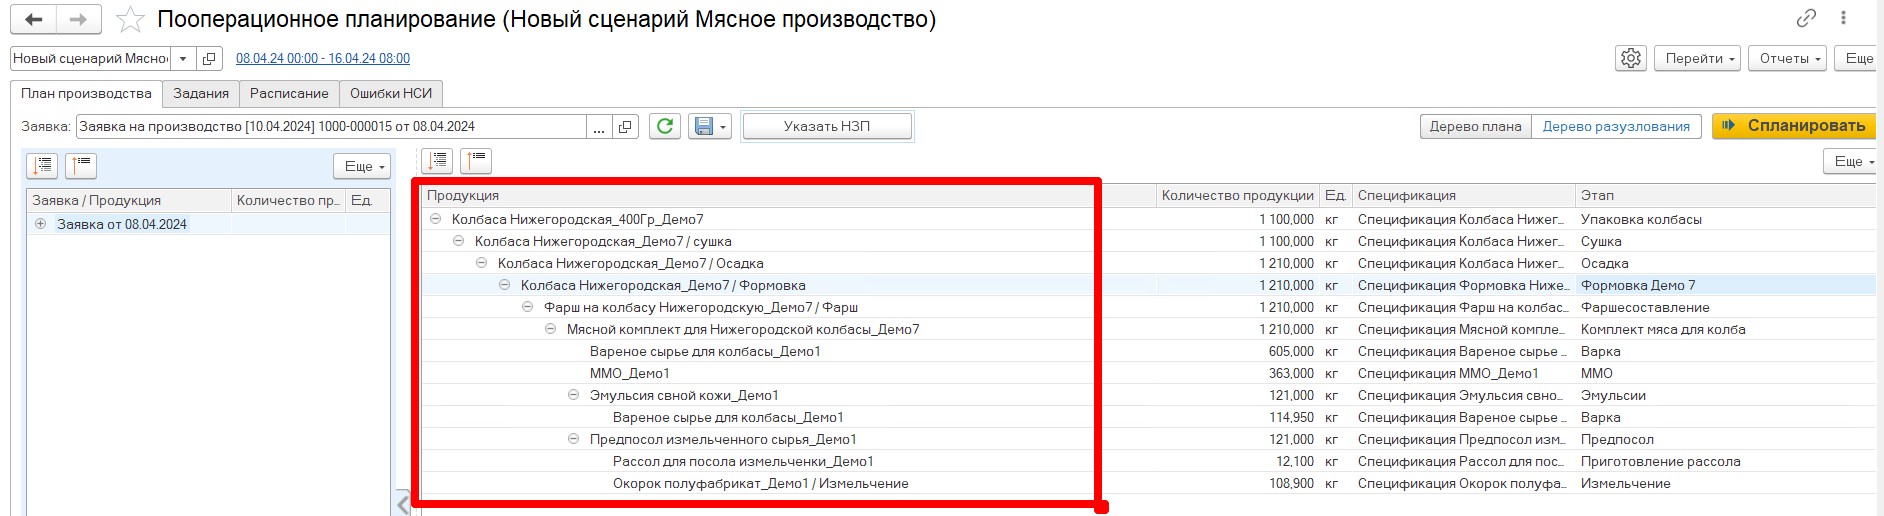Switch to Дерево плана view

point(1475,126)
